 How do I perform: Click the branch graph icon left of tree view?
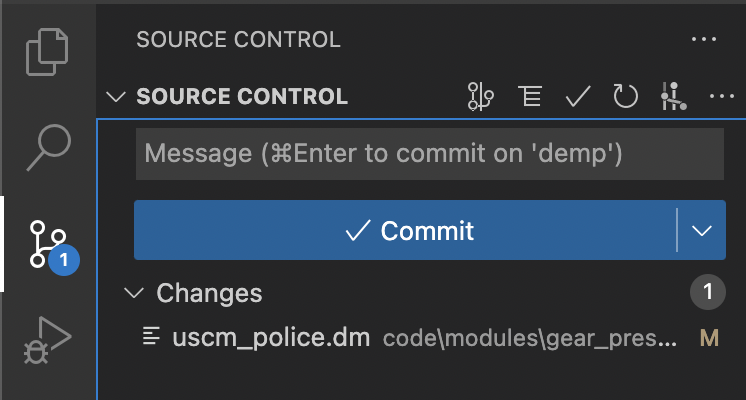pyautogui.click(x=481, y=97)
